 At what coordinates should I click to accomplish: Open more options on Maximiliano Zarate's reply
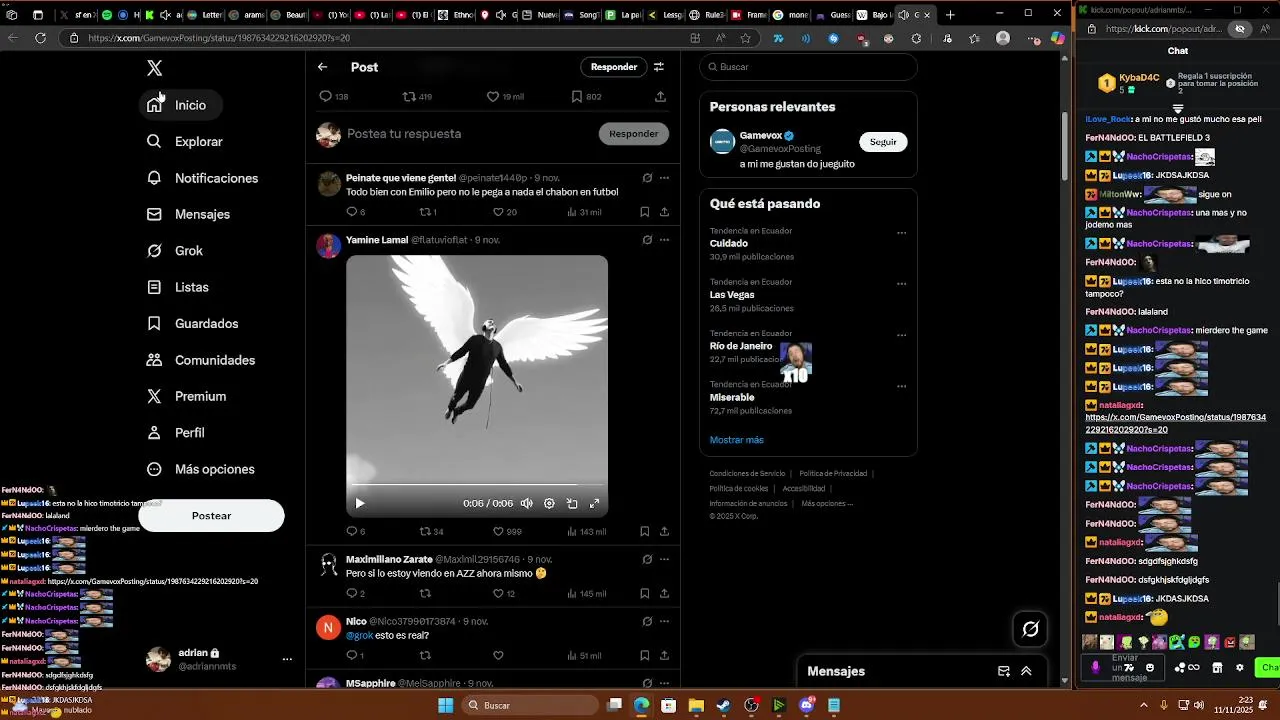664,559
